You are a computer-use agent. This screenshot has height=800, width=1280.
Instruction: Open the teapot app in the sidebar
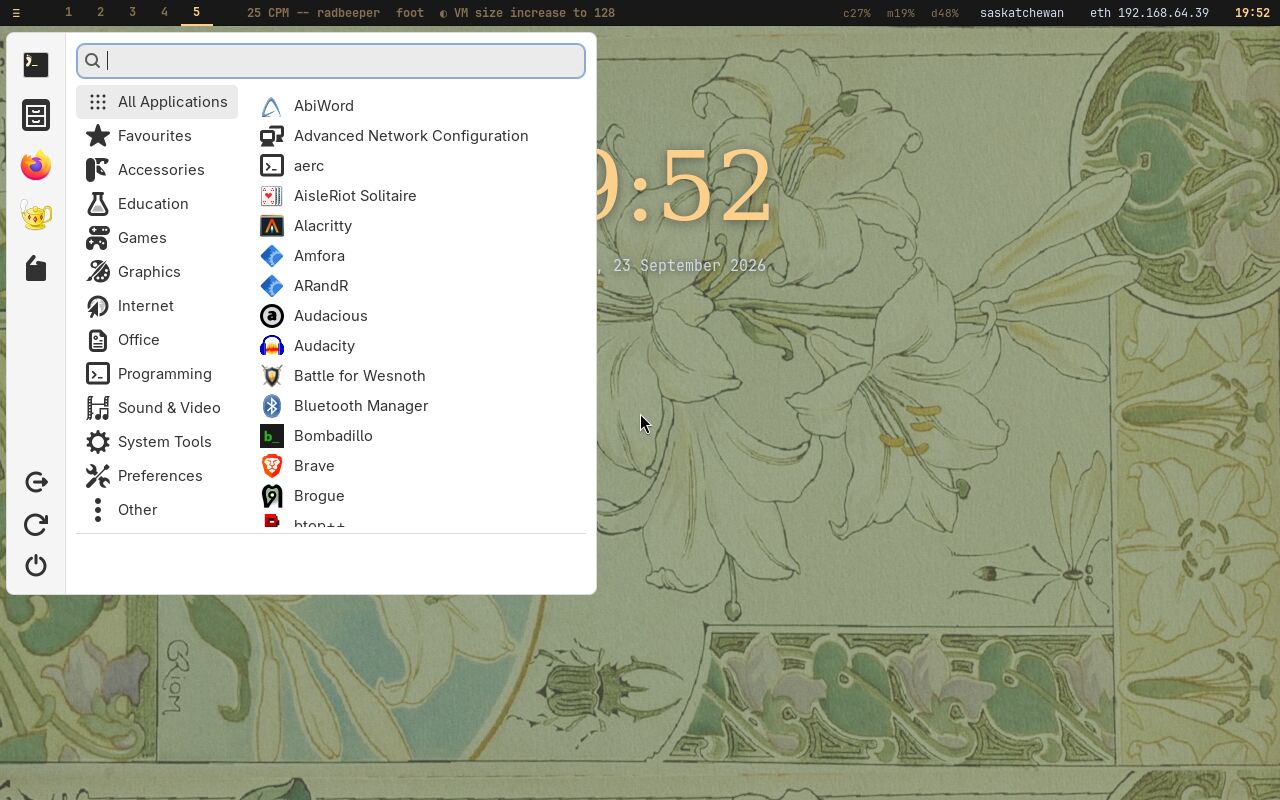[x=36, y=216]
